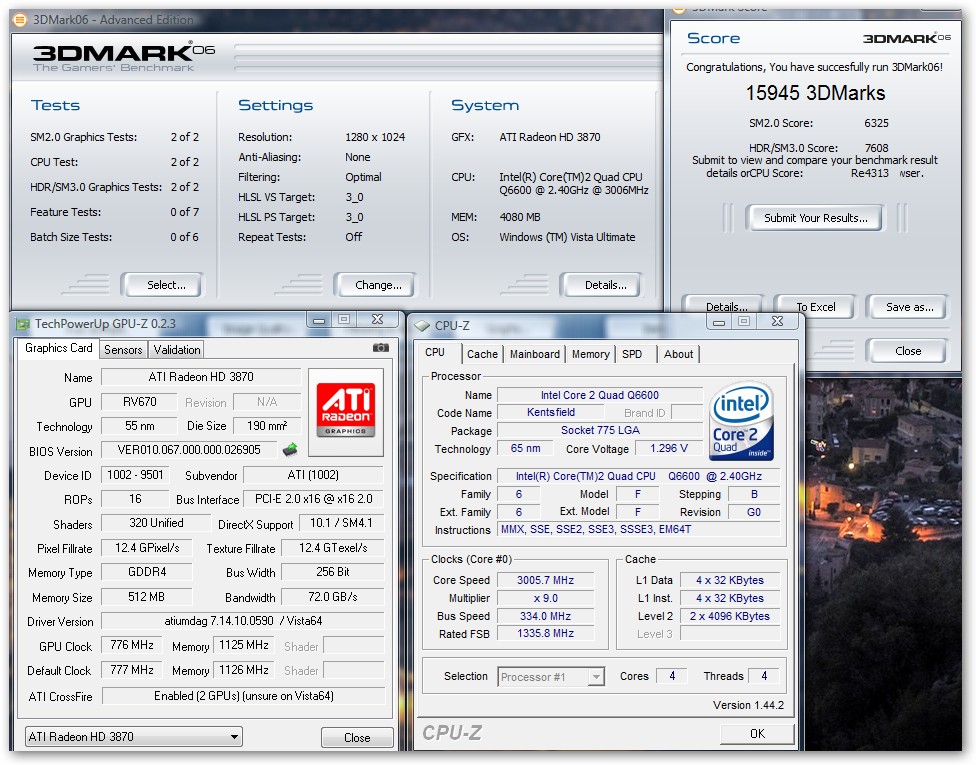Click the camera screenshot icon in GPU-Z
976x765 pixels.
point(381,348)
